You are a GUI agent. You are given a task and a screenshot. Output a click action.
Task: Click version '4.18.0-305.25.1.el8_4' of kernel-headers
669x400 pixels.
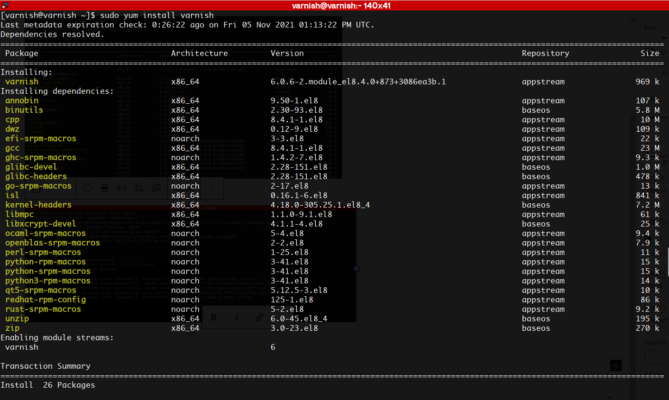[x=320, y=205]
